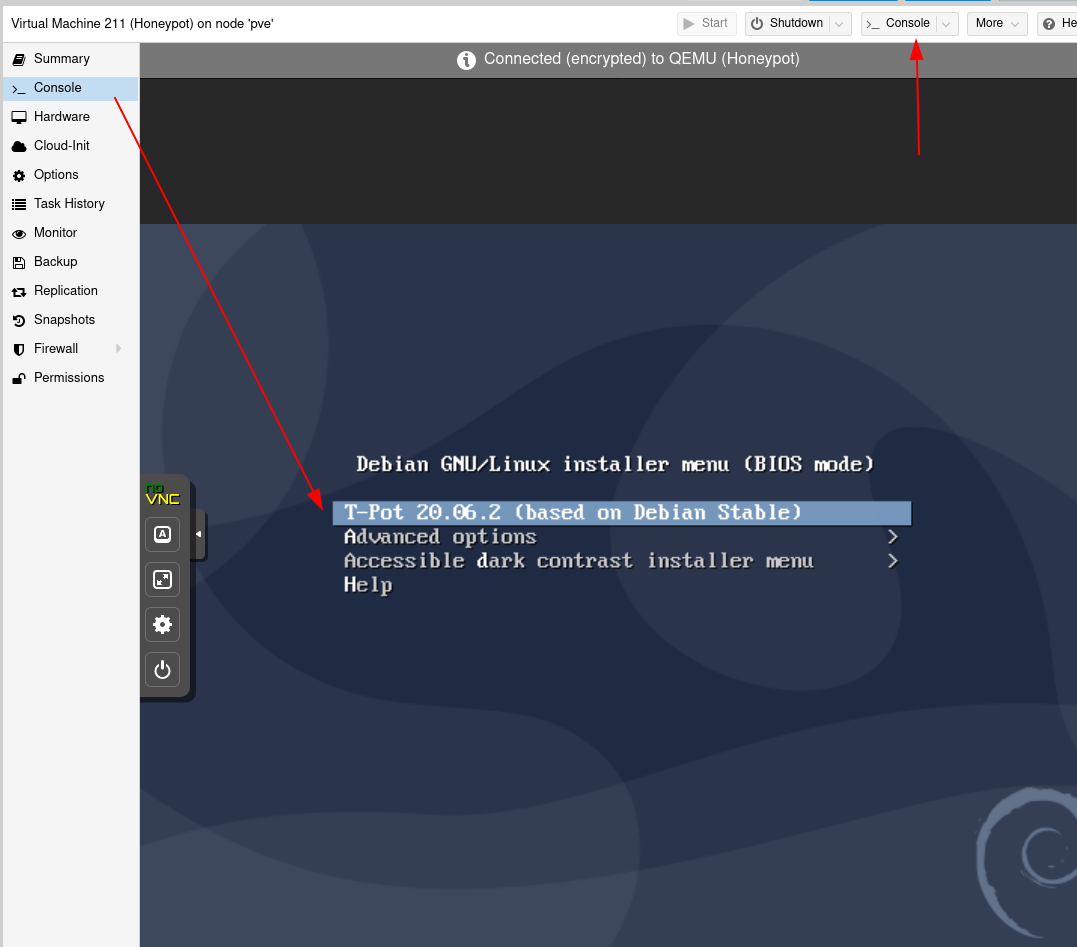Click the Backup floppy disk icon

[x=19, y=262]
